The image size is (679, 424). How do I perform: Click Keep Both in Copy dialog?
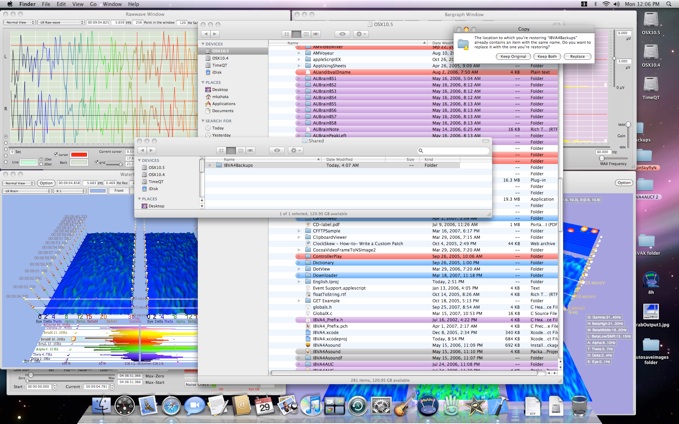(x=547, y=57)
